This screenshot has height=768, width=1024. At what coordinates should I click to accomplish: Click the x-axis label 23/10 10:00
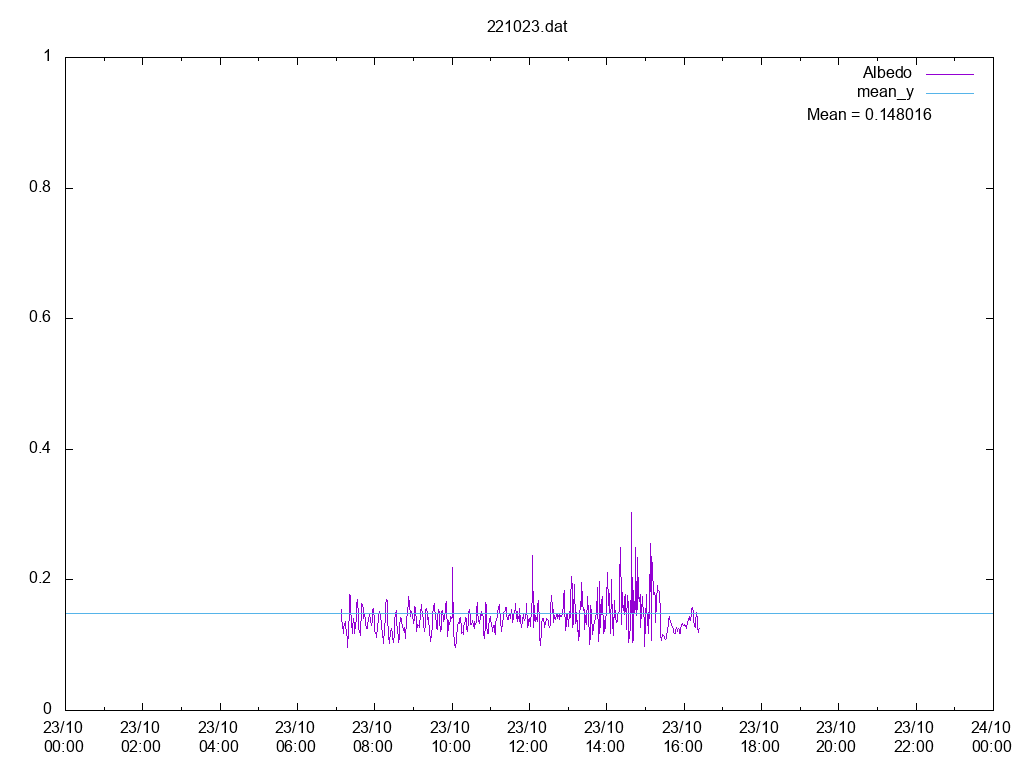pos(450,737)
